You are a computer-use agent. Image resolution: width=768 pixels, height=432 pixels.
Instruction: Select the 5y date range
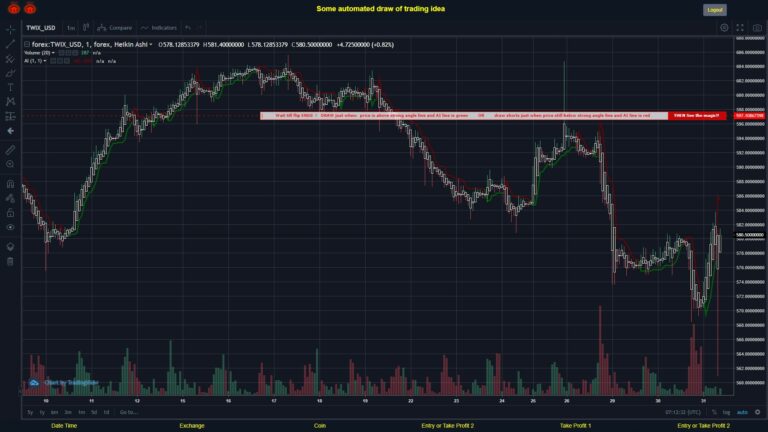point(30,412)
